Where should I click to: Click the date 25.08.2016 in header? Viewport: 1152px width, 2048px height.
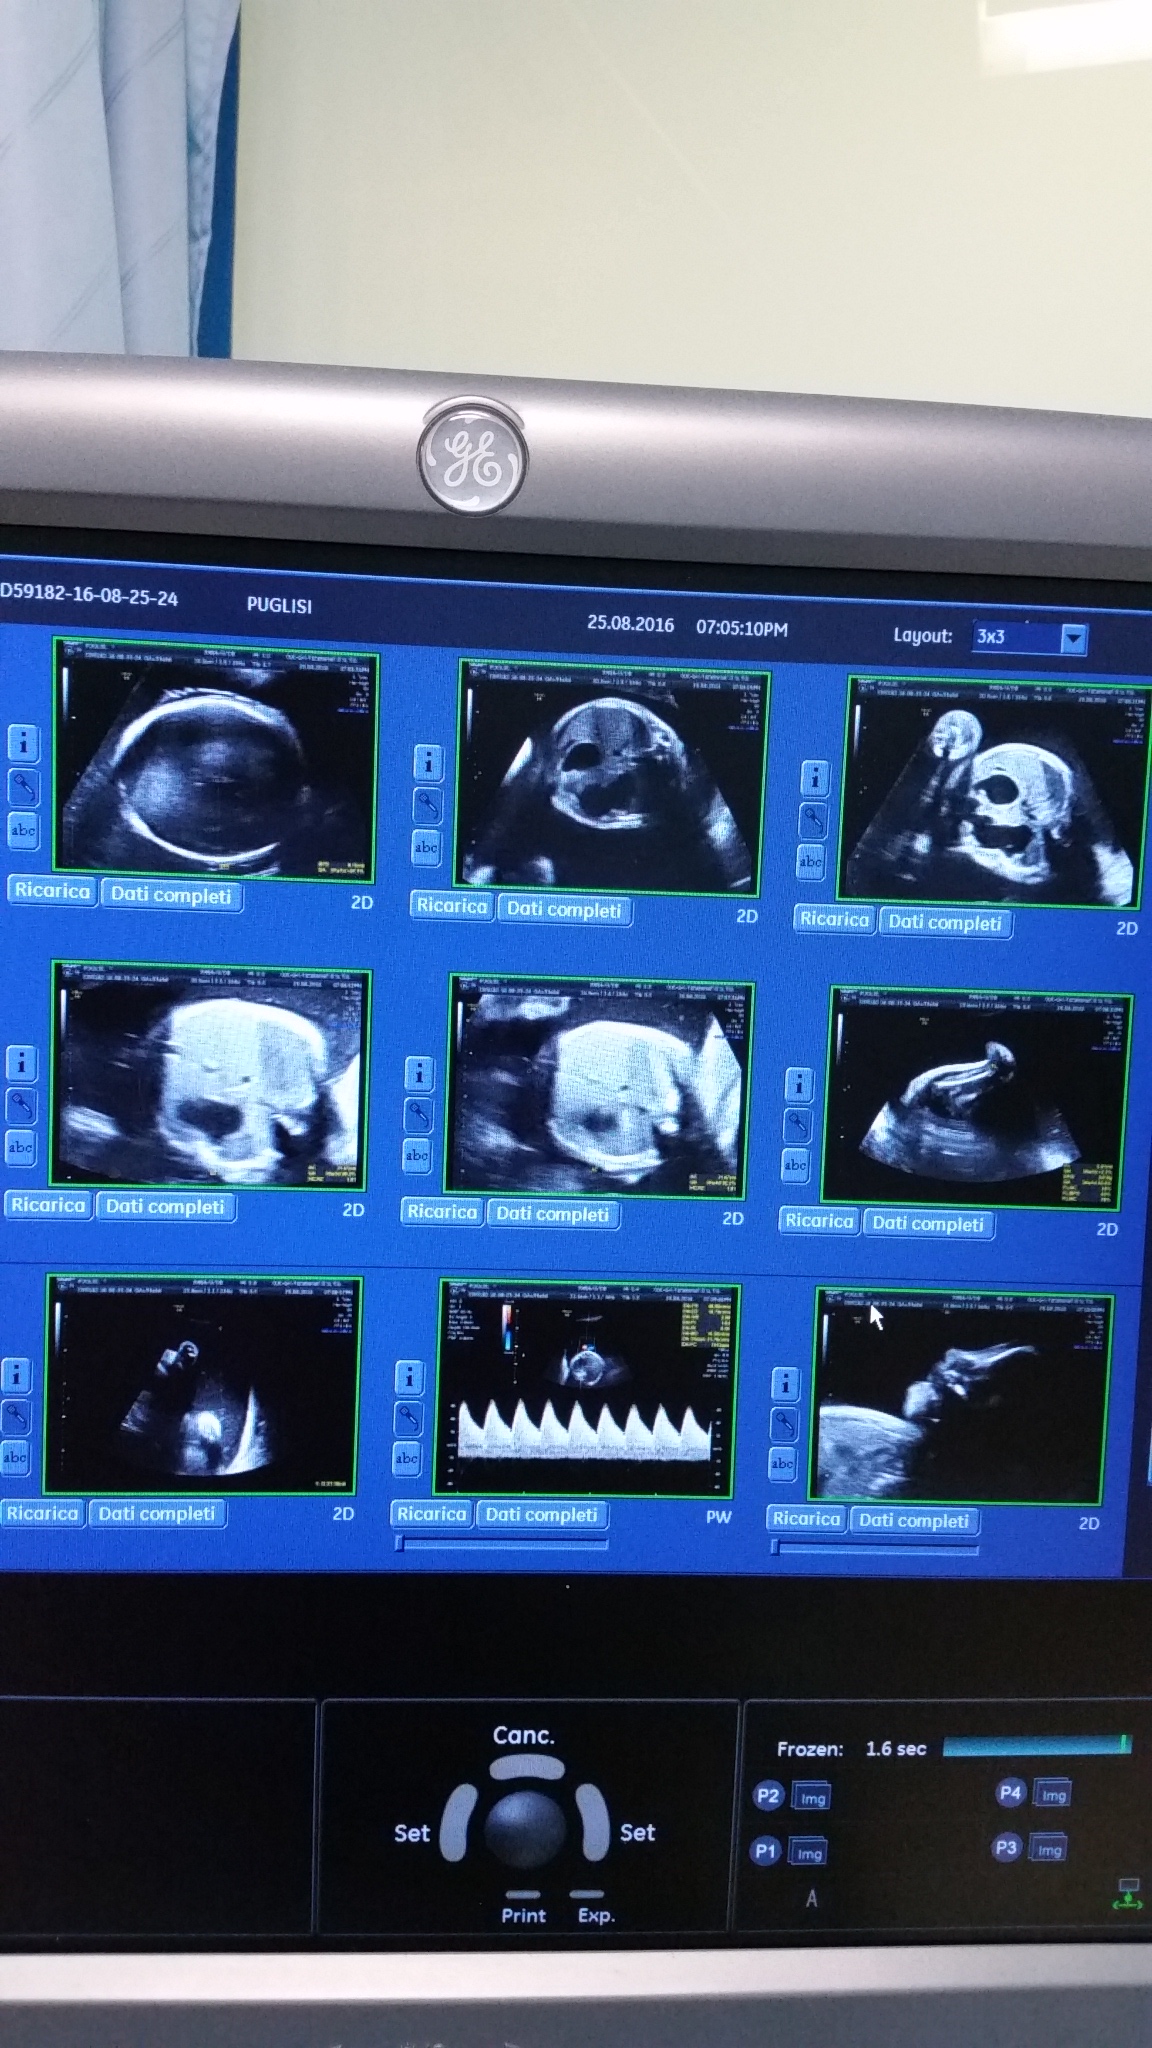pos(631,623)
